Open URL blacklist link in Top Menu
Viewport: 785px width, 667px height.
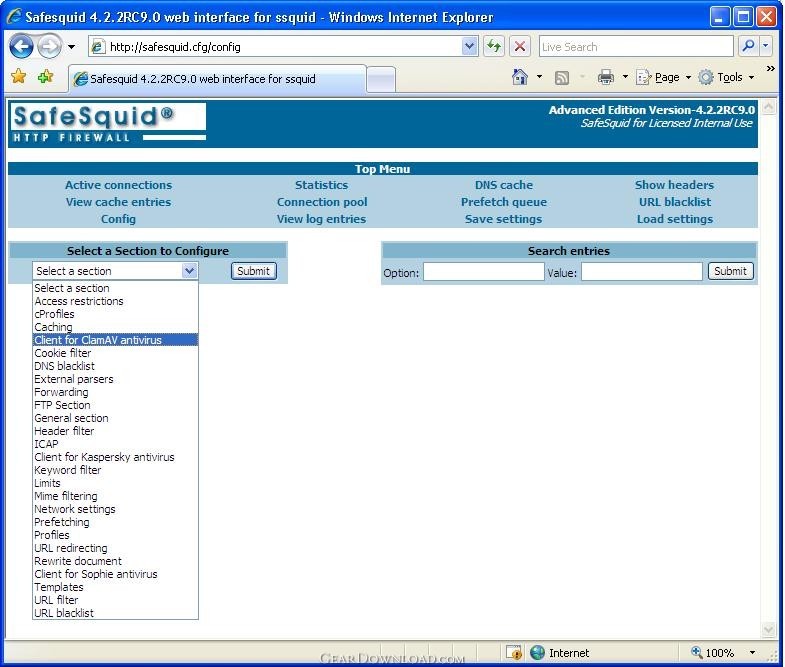tap(675, 202)
